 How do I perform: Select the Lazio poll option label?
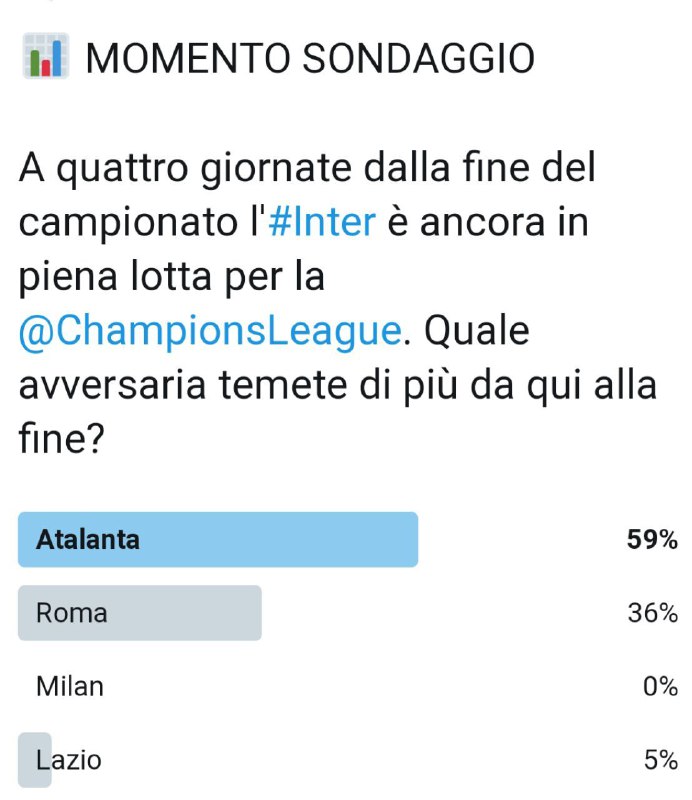69,760
